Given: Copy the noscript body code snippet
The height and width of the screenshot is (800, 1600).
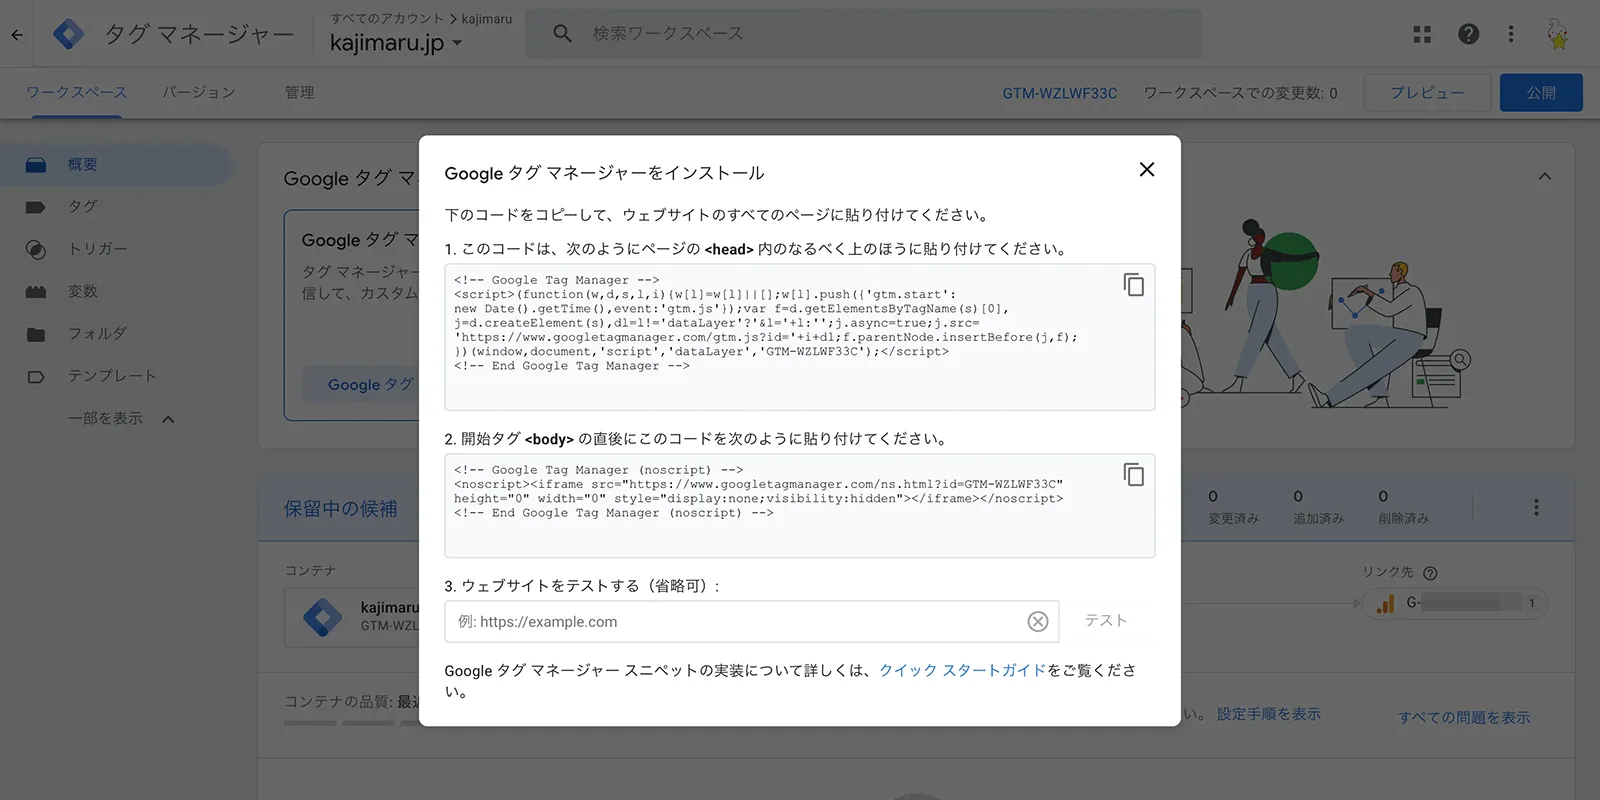Looking at the screenshot, I should [x=1133, y=474].
